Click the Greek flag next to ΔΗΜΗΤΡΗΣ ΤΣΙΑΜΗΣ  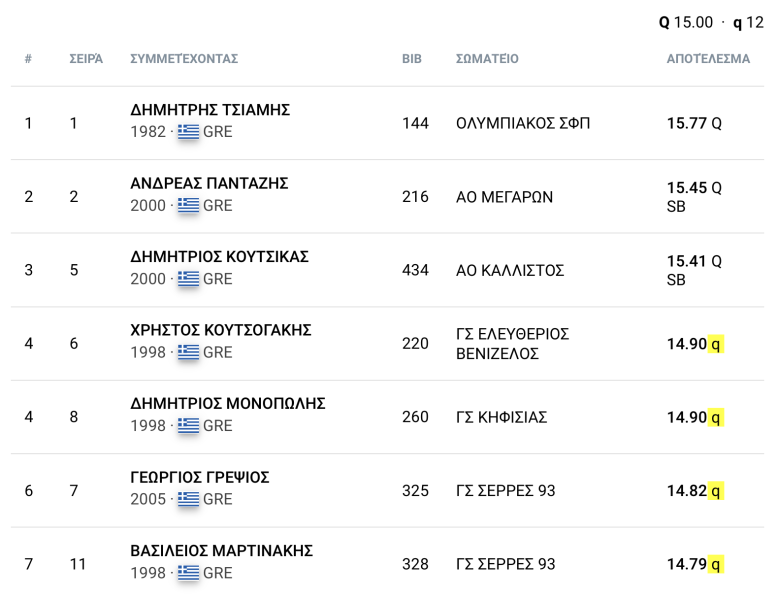coord(188,132)
